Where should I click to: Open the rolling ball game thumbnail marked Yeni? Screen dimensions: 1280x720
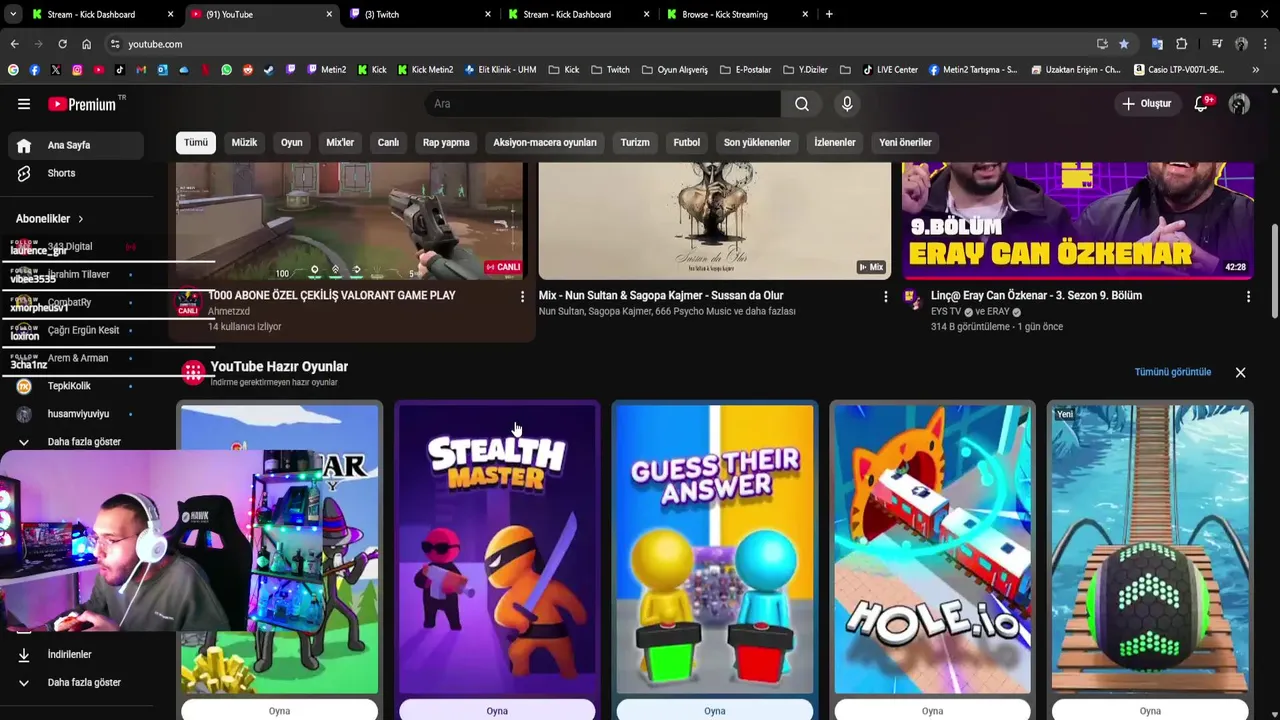[1150, 549]
